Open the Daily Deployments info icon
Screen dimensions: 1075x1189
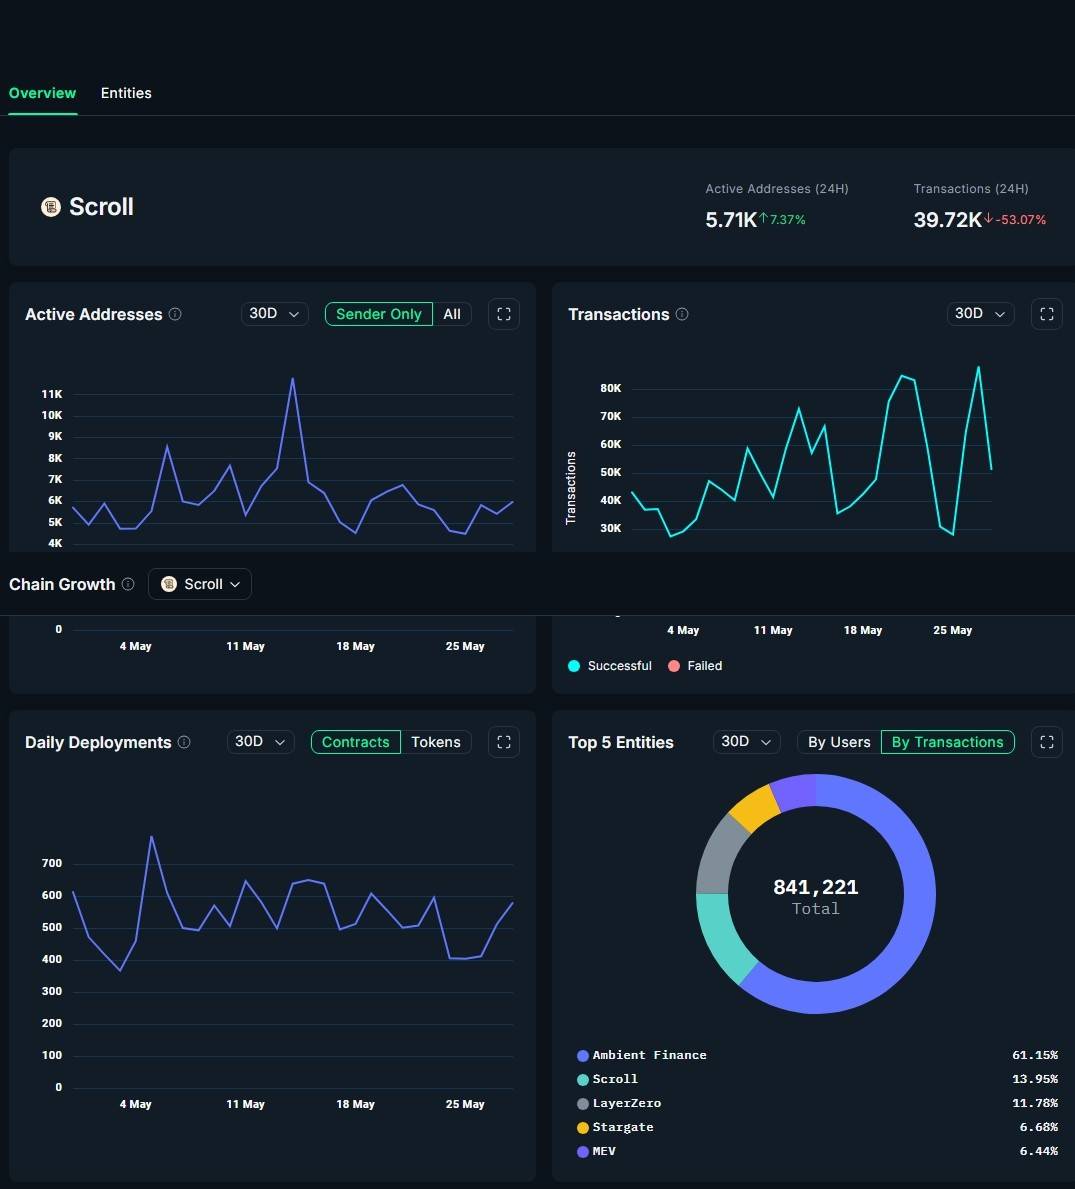[184, 742]
